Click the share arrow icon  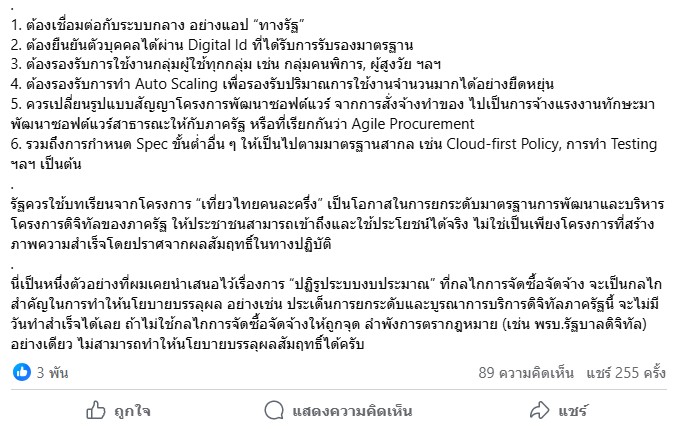pyautogui.click(x=539, y=410)
